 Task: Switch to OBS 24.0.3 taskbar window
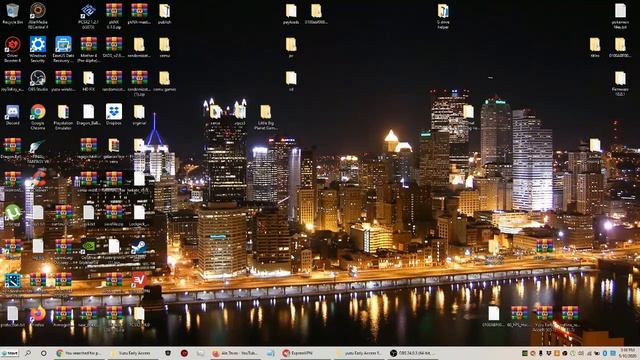pyautogui.click(x=412, y=353)
